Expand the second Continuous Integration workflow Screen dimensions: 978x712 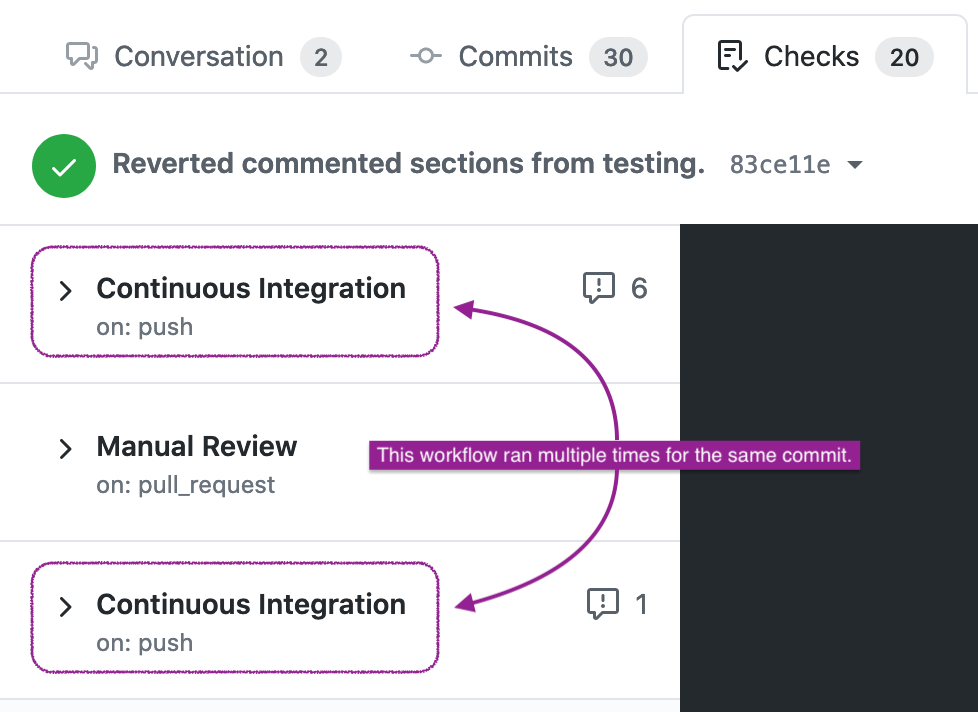click(x=65, y=606)
